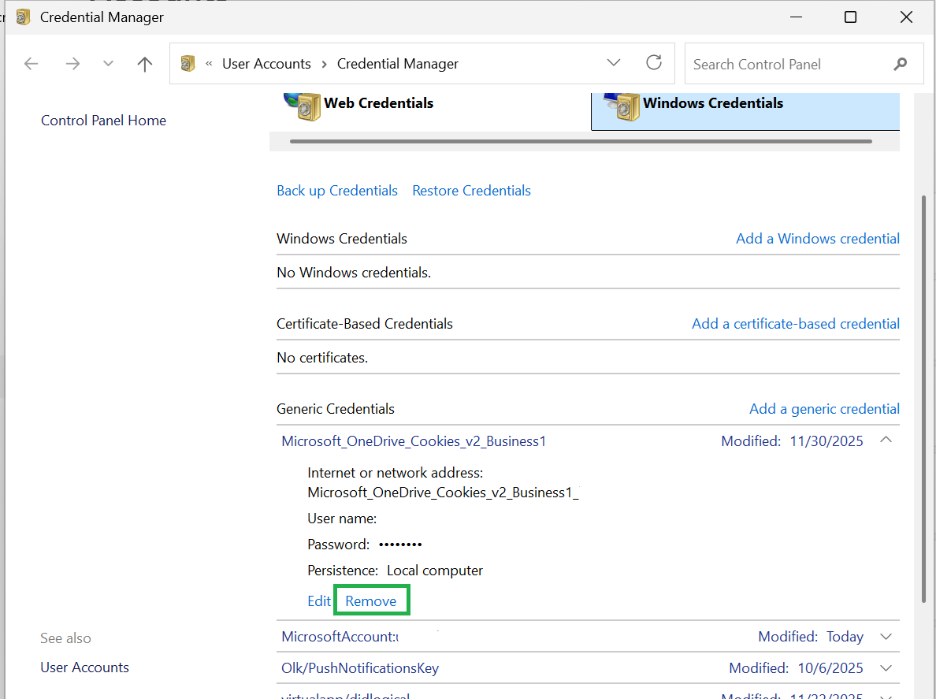936x699 pixels.
Task: Click Back up Credentials
Action: pos(337,191)
